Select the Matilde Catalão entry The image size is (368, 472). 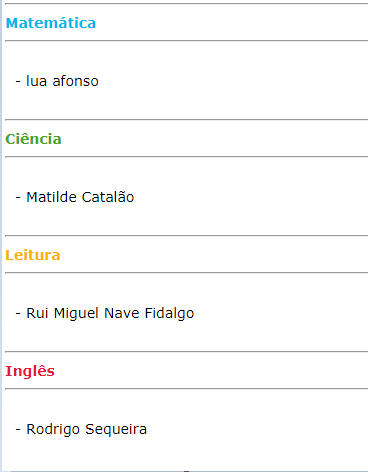point(80,197)
